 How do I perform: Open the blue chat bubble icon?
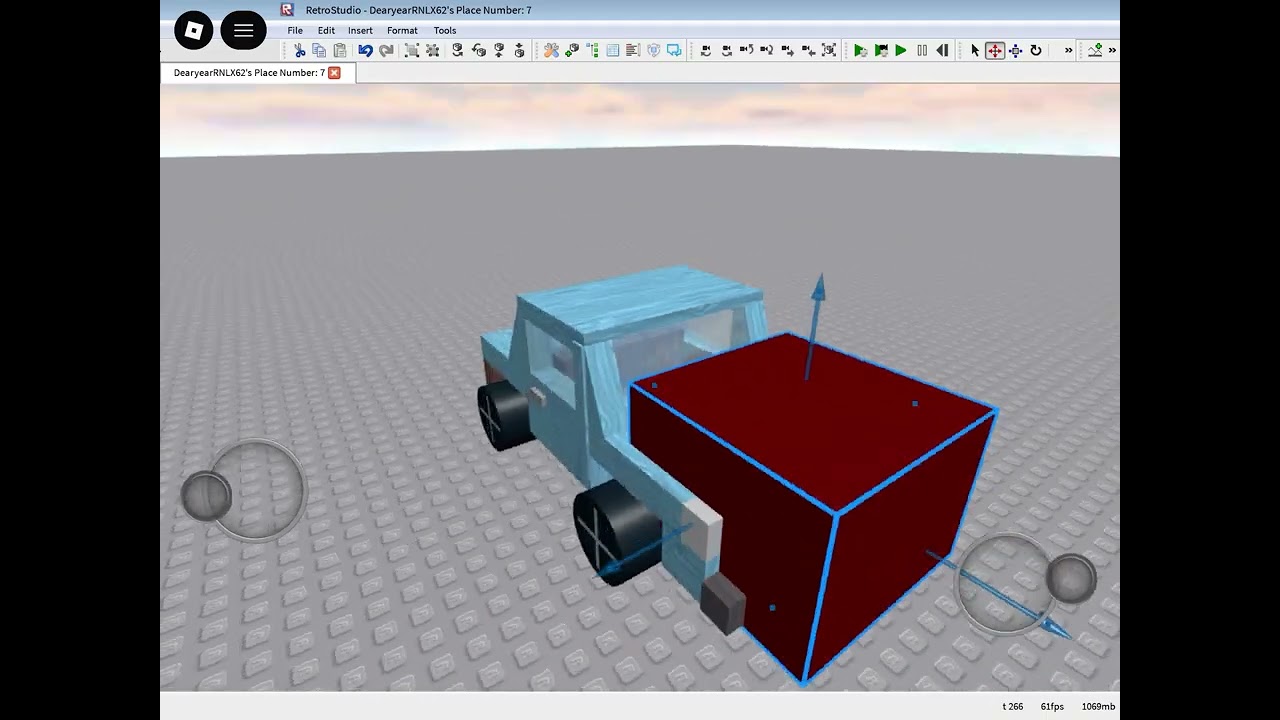coord(675,50)
